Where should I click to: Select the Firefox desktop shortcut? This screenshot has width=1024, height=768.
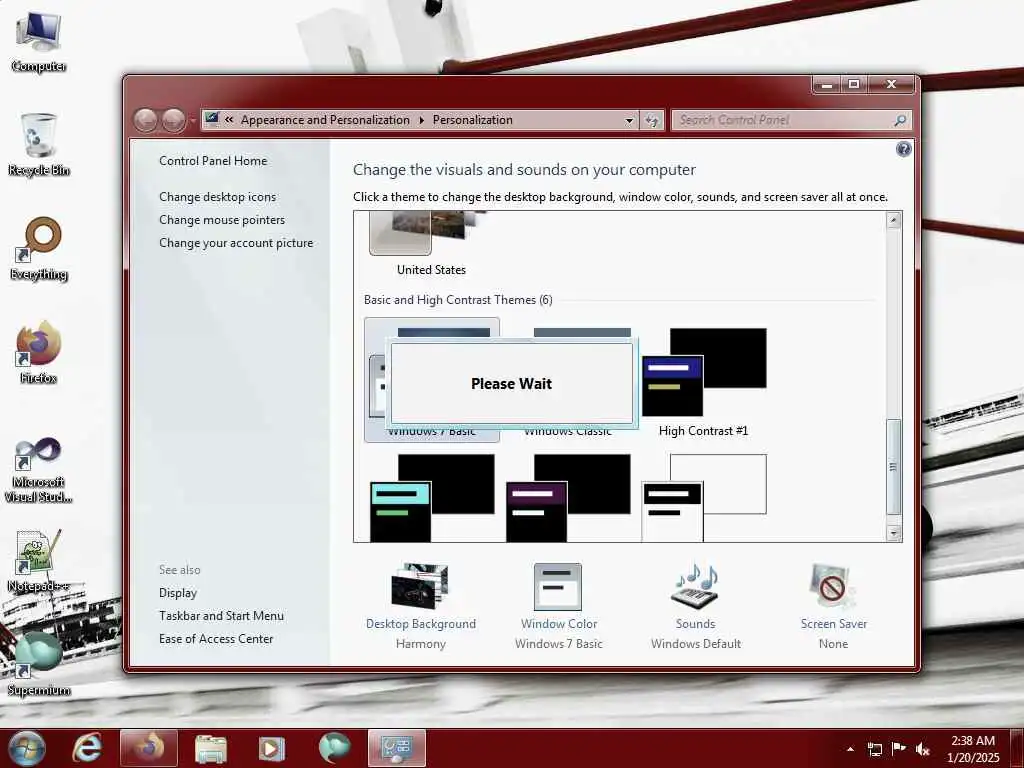pyautogui.click(x=38, y=352)
